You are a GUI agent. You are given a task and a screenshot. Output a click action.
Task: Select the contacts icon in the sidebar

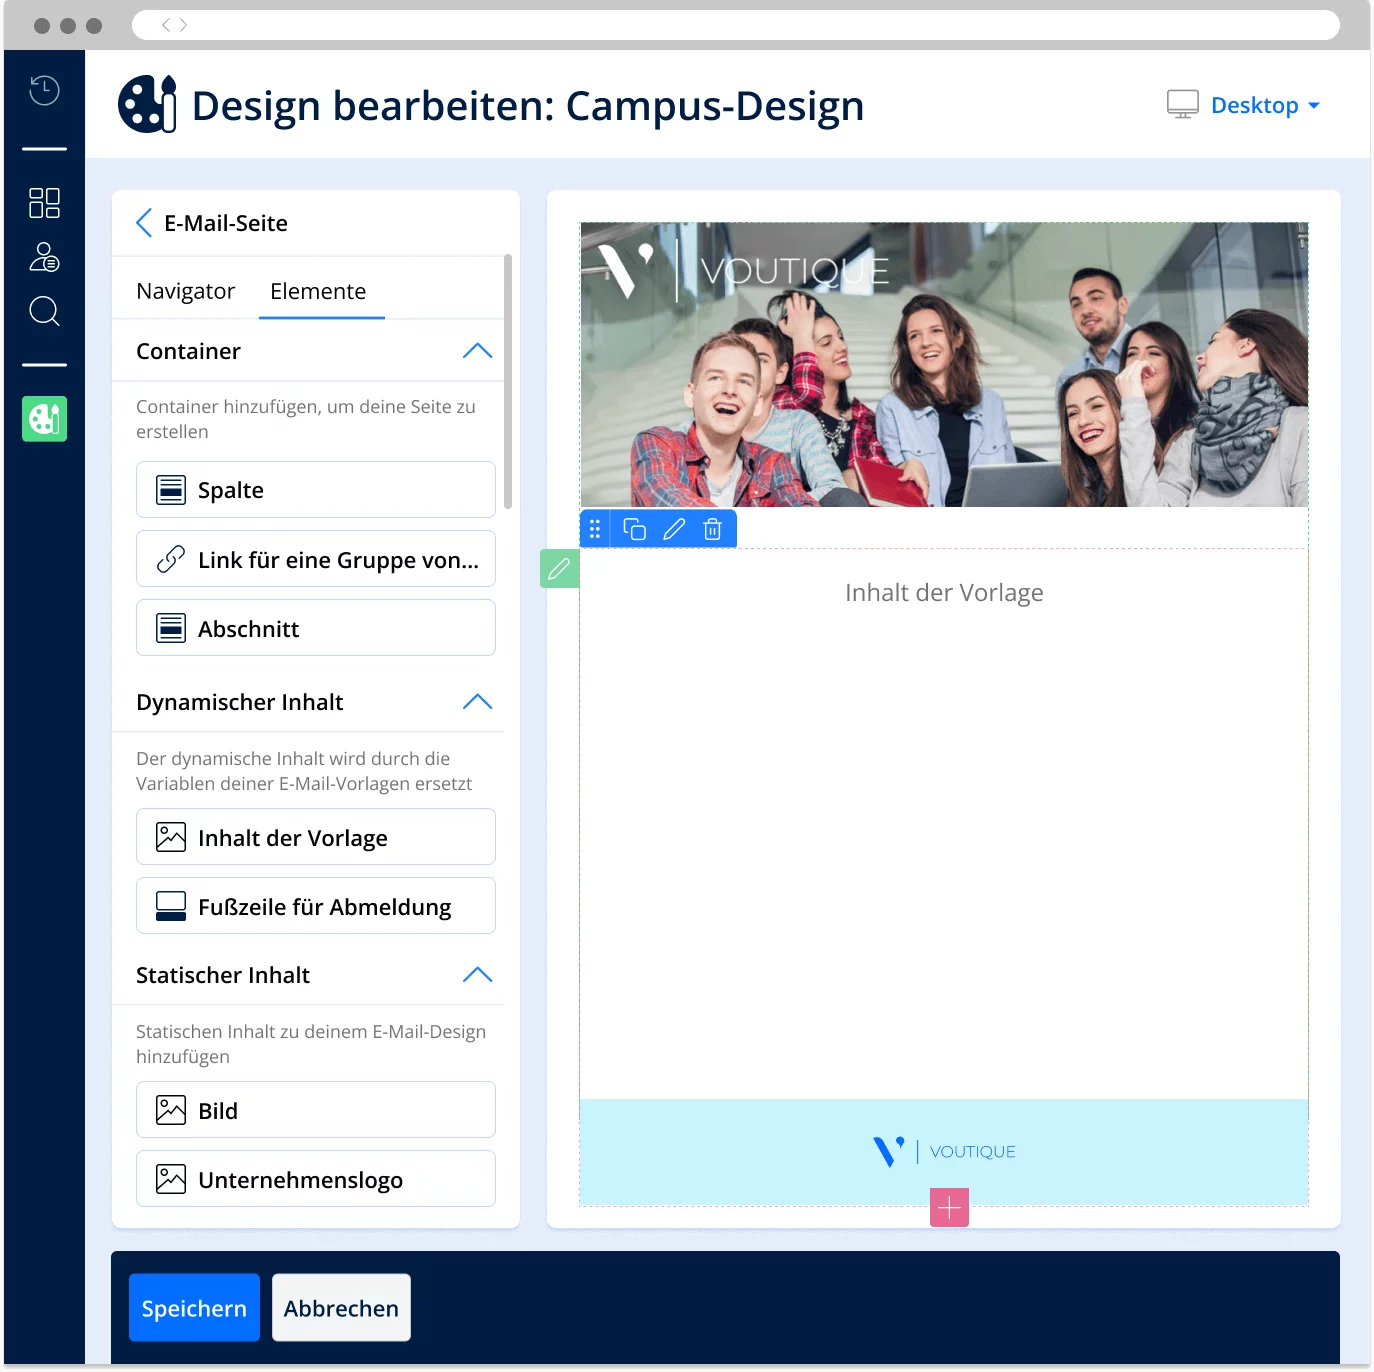pos(44,258)
